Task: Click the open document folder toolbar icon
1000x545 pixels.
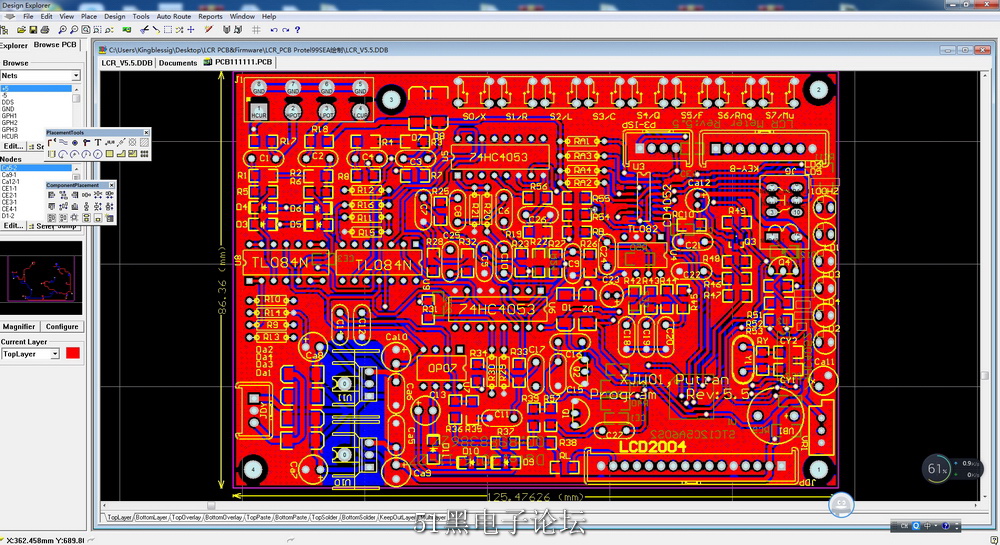Action: click(21, 30)
